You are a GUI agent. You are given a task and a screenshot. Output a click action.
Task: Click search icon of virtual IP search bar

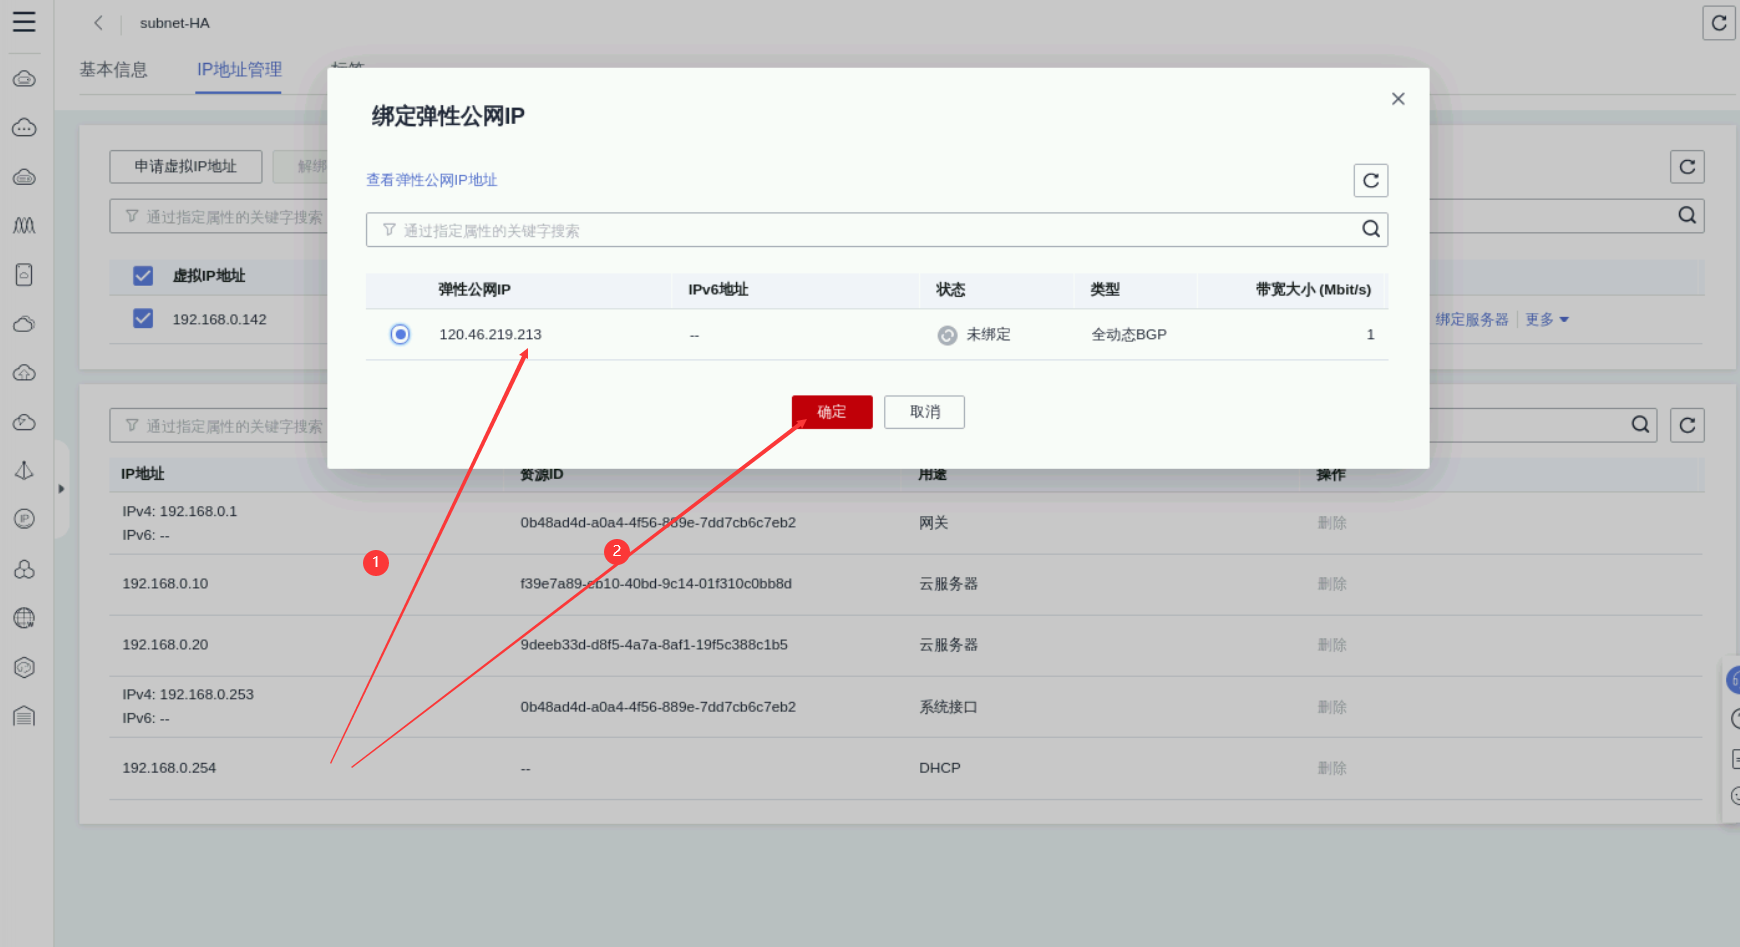tap(1687, 215)
